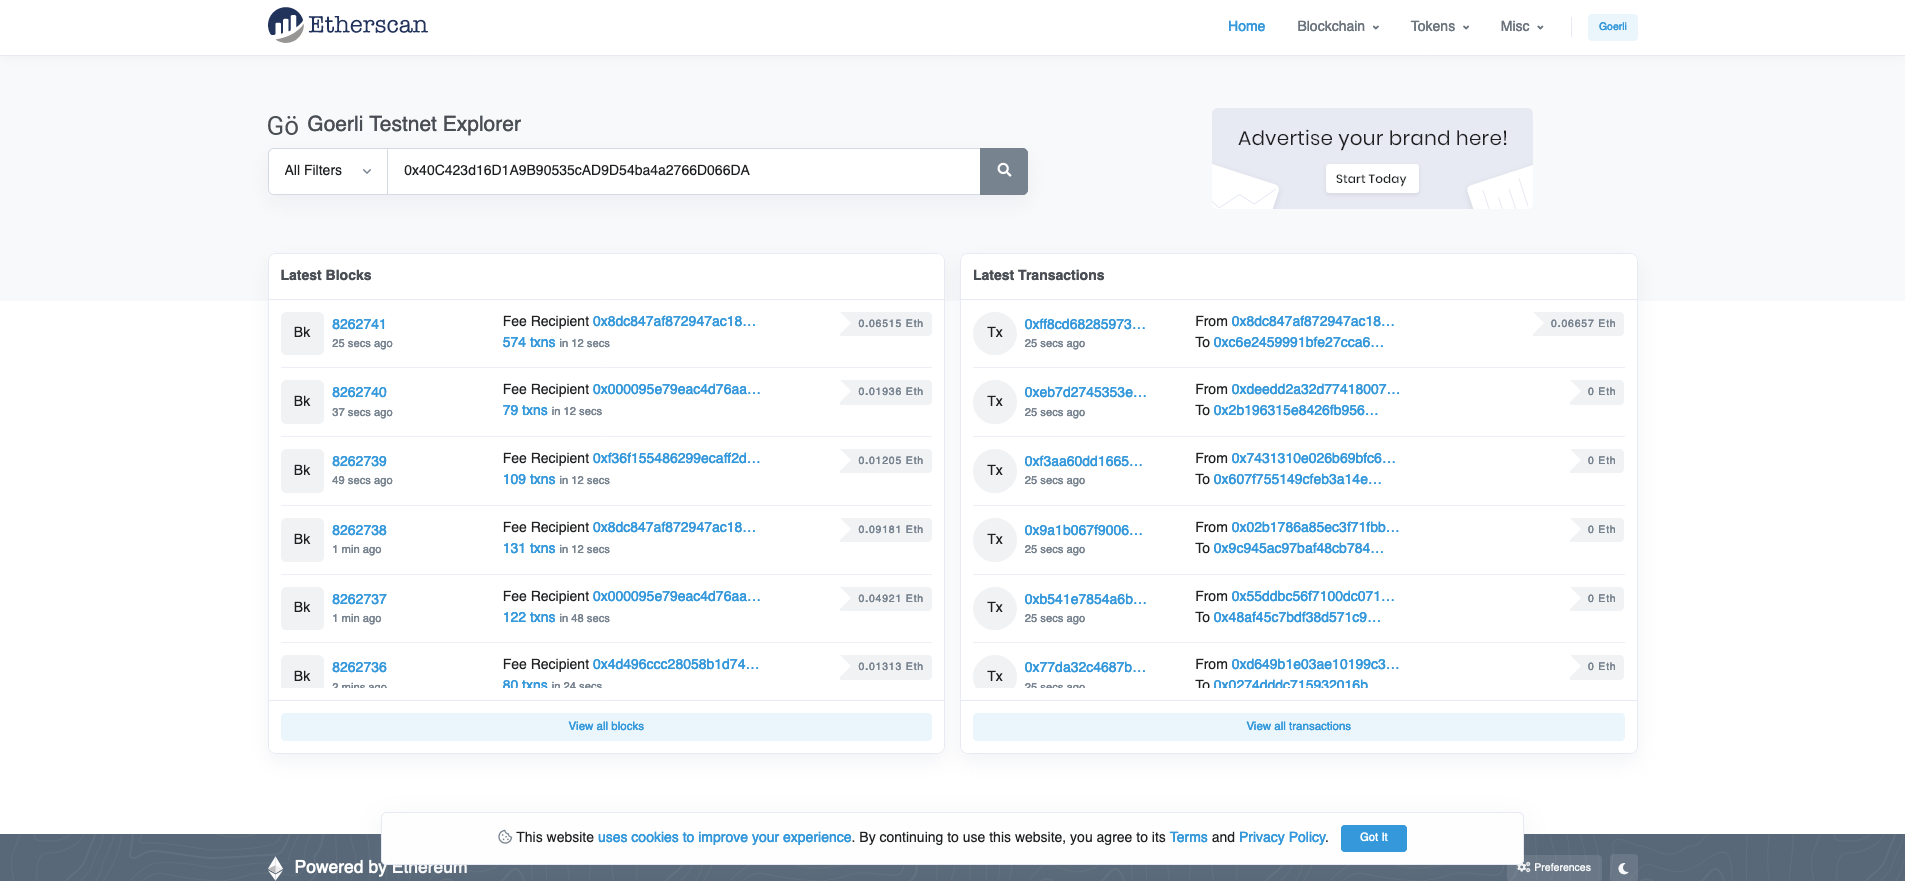Click the 0.09181 Eth block reward badge

tap(886, 530)
